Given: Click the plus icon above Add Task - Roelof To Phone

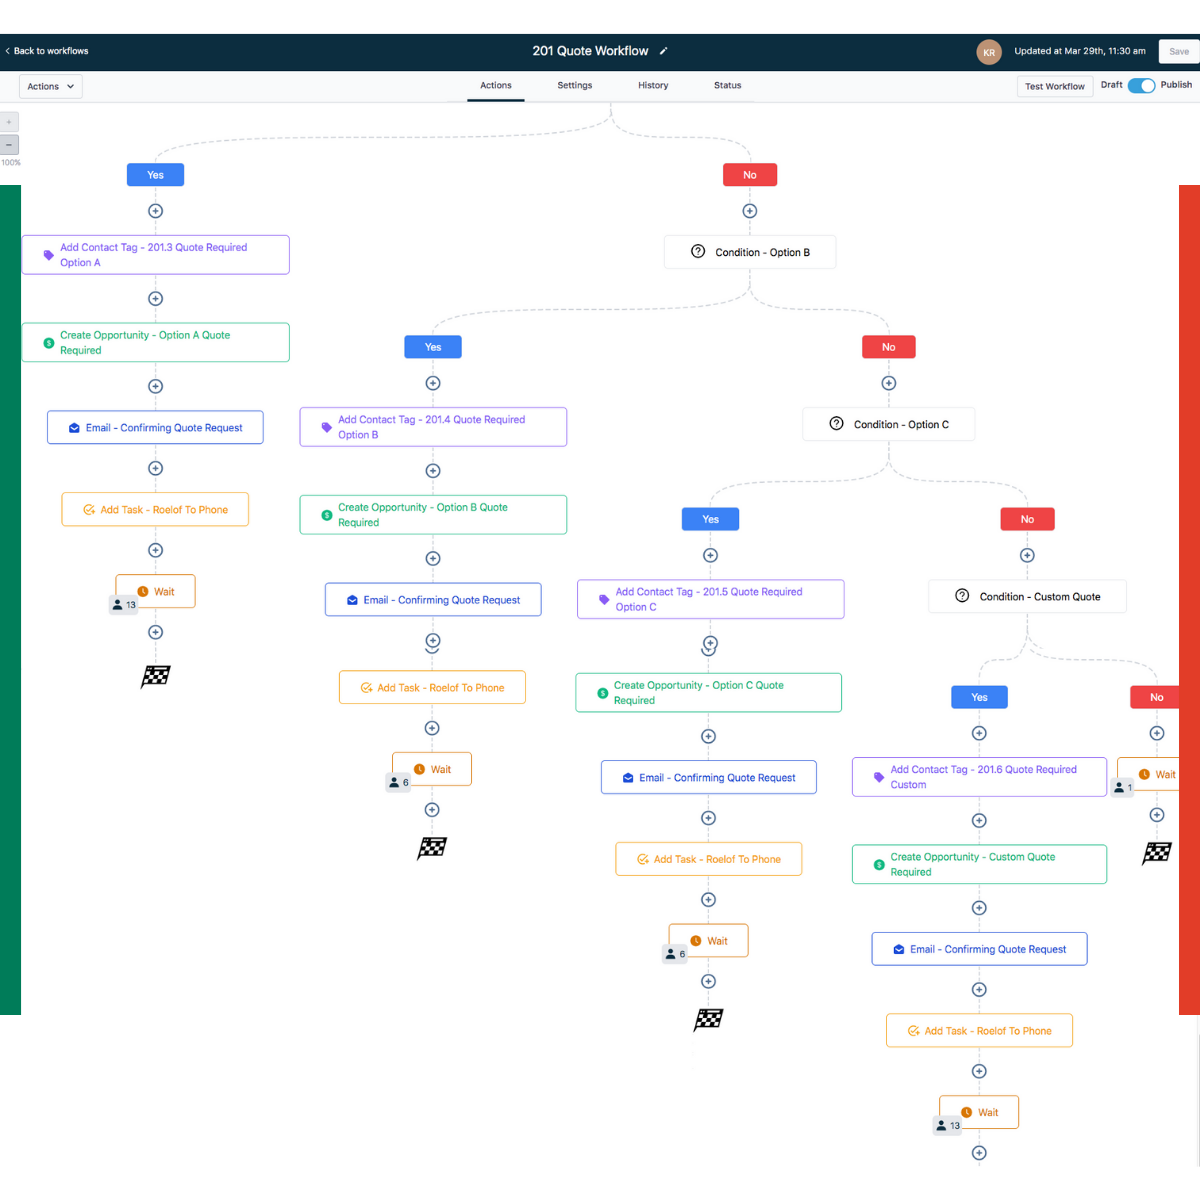Looking at the screenshot, I should [x=155, y=467].
